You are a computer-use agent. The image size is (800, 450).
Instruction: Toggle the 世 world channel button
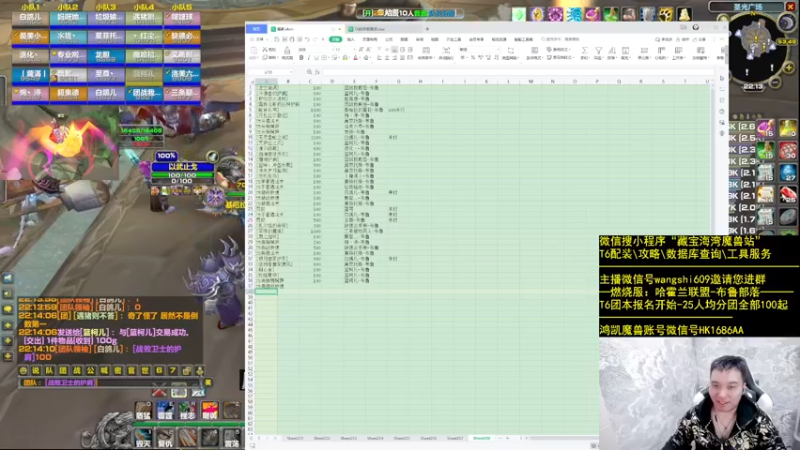[x=145, y=370]
